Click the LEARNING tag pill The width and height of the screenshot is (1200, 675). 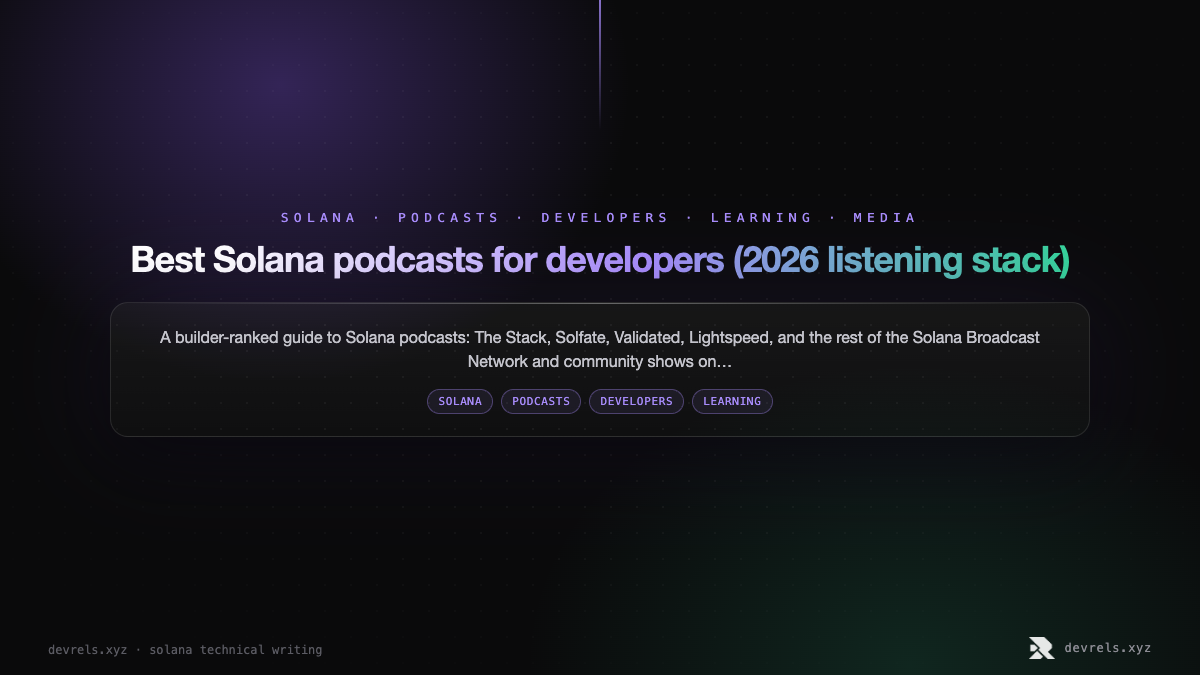coord(732,401)
